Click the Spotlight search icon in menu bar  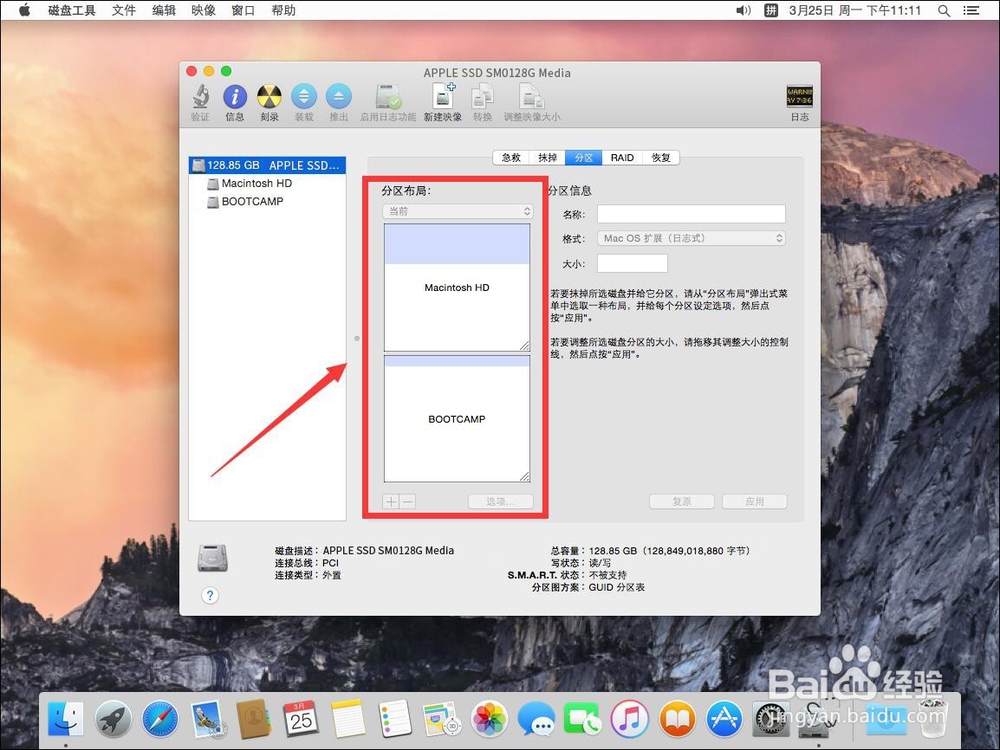944,10
